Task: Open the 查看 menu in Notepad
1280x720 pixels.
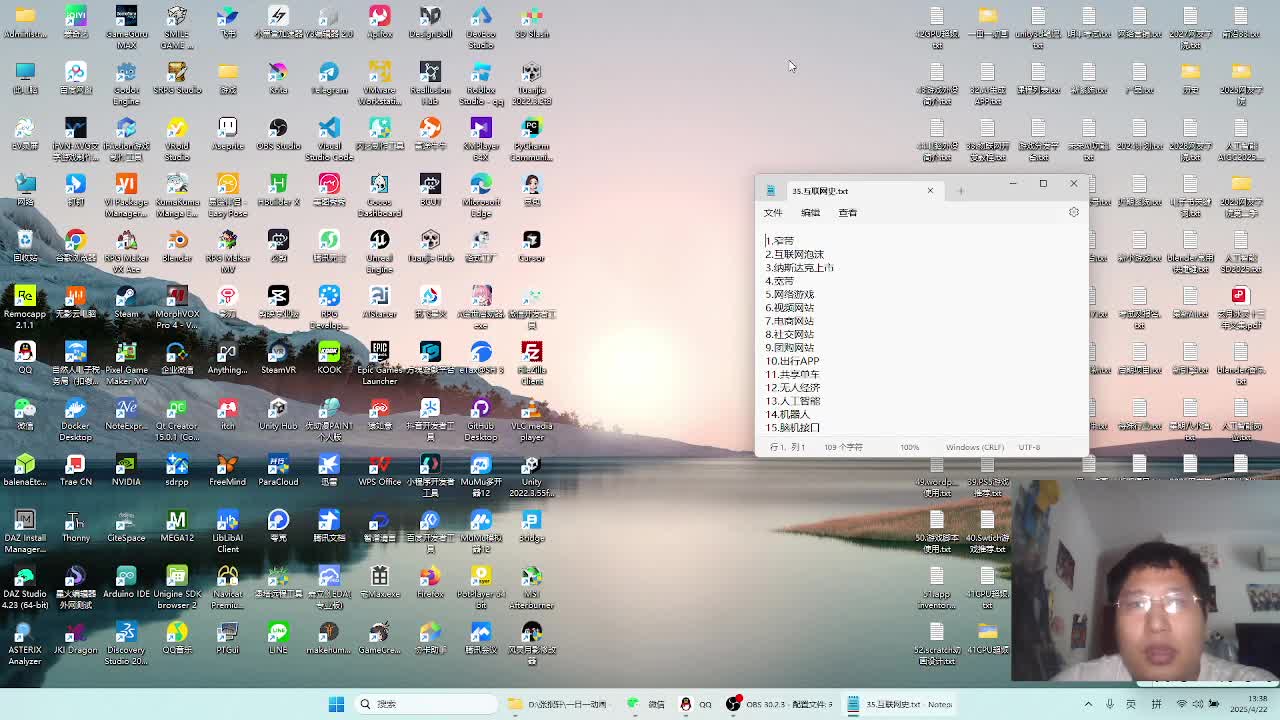Action: pyautogui.click(x=848, y=213)
